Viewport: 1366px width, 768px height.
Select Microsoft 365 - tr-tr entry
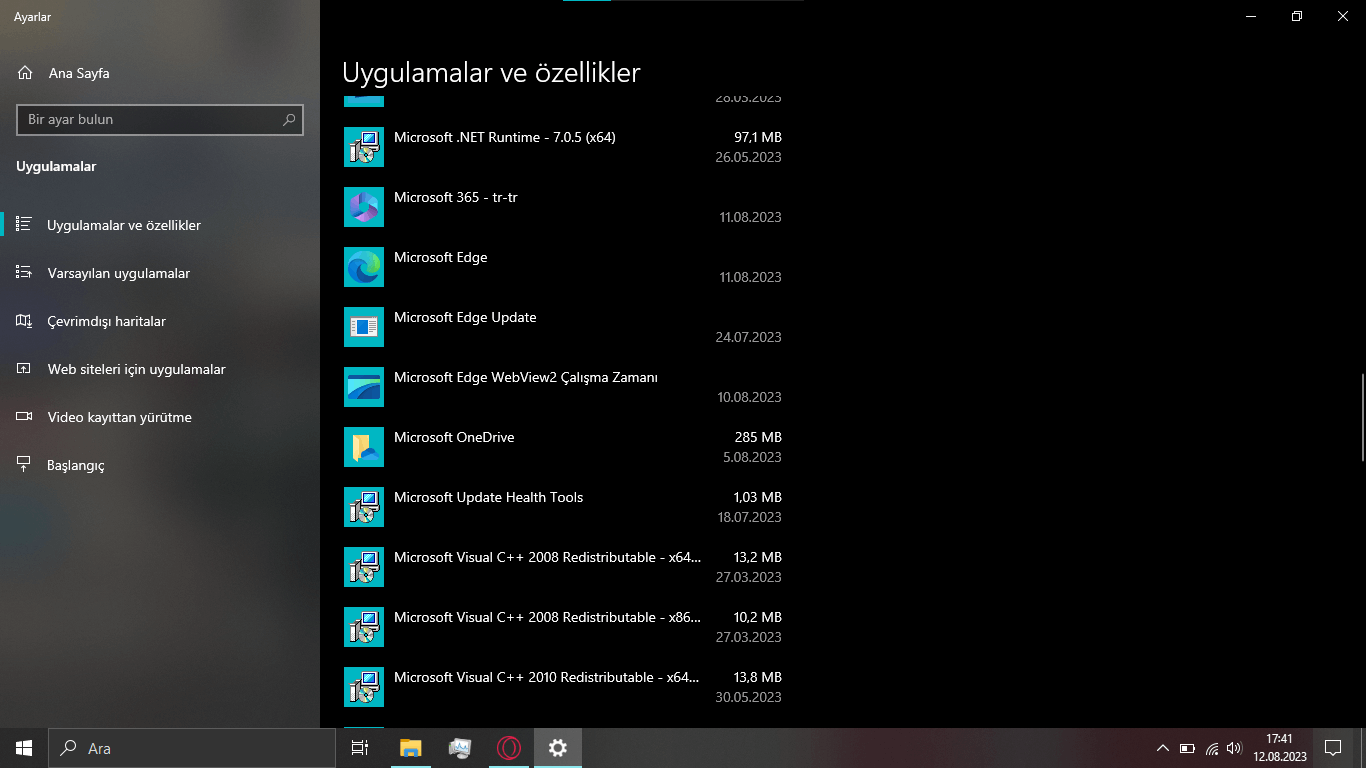pyautogui.click(x=456, y=197)
